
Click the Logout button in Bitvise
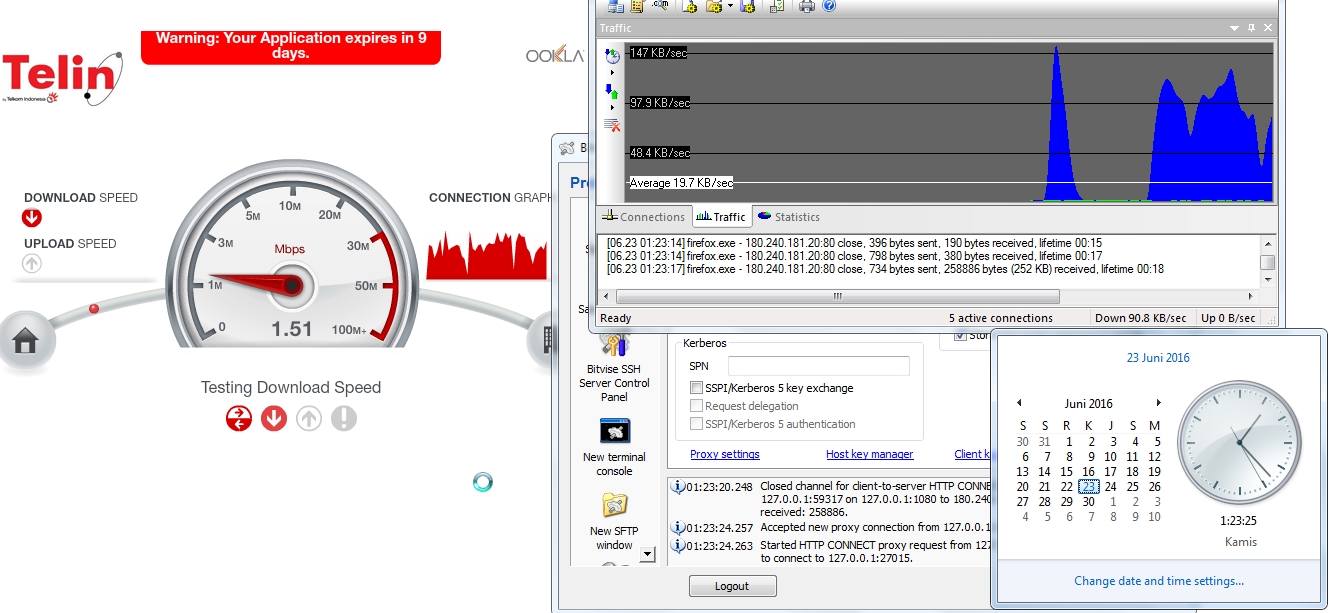click(x=732, y=586)
